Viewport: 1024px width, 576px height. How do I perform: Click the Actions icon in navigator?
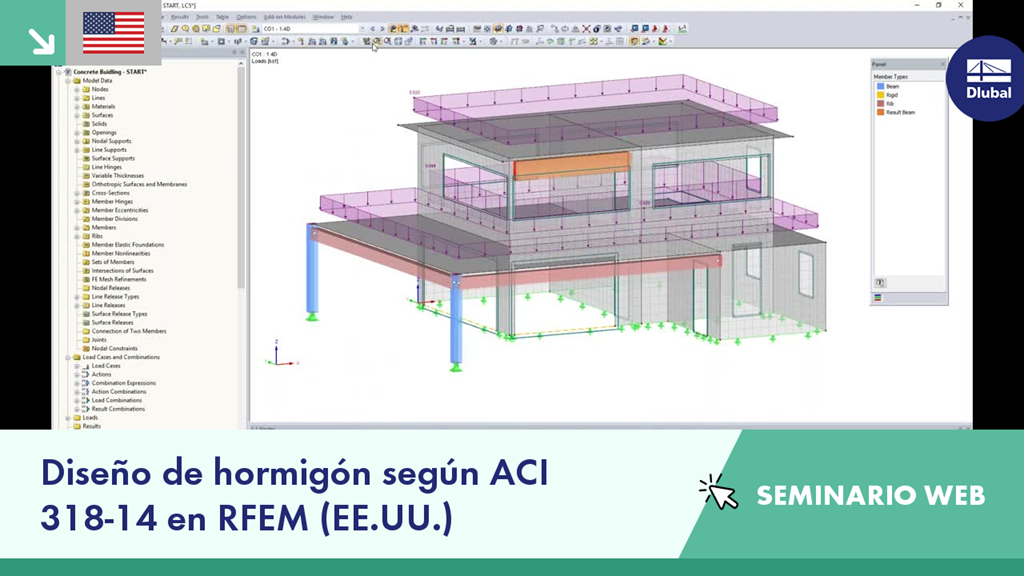86,374
